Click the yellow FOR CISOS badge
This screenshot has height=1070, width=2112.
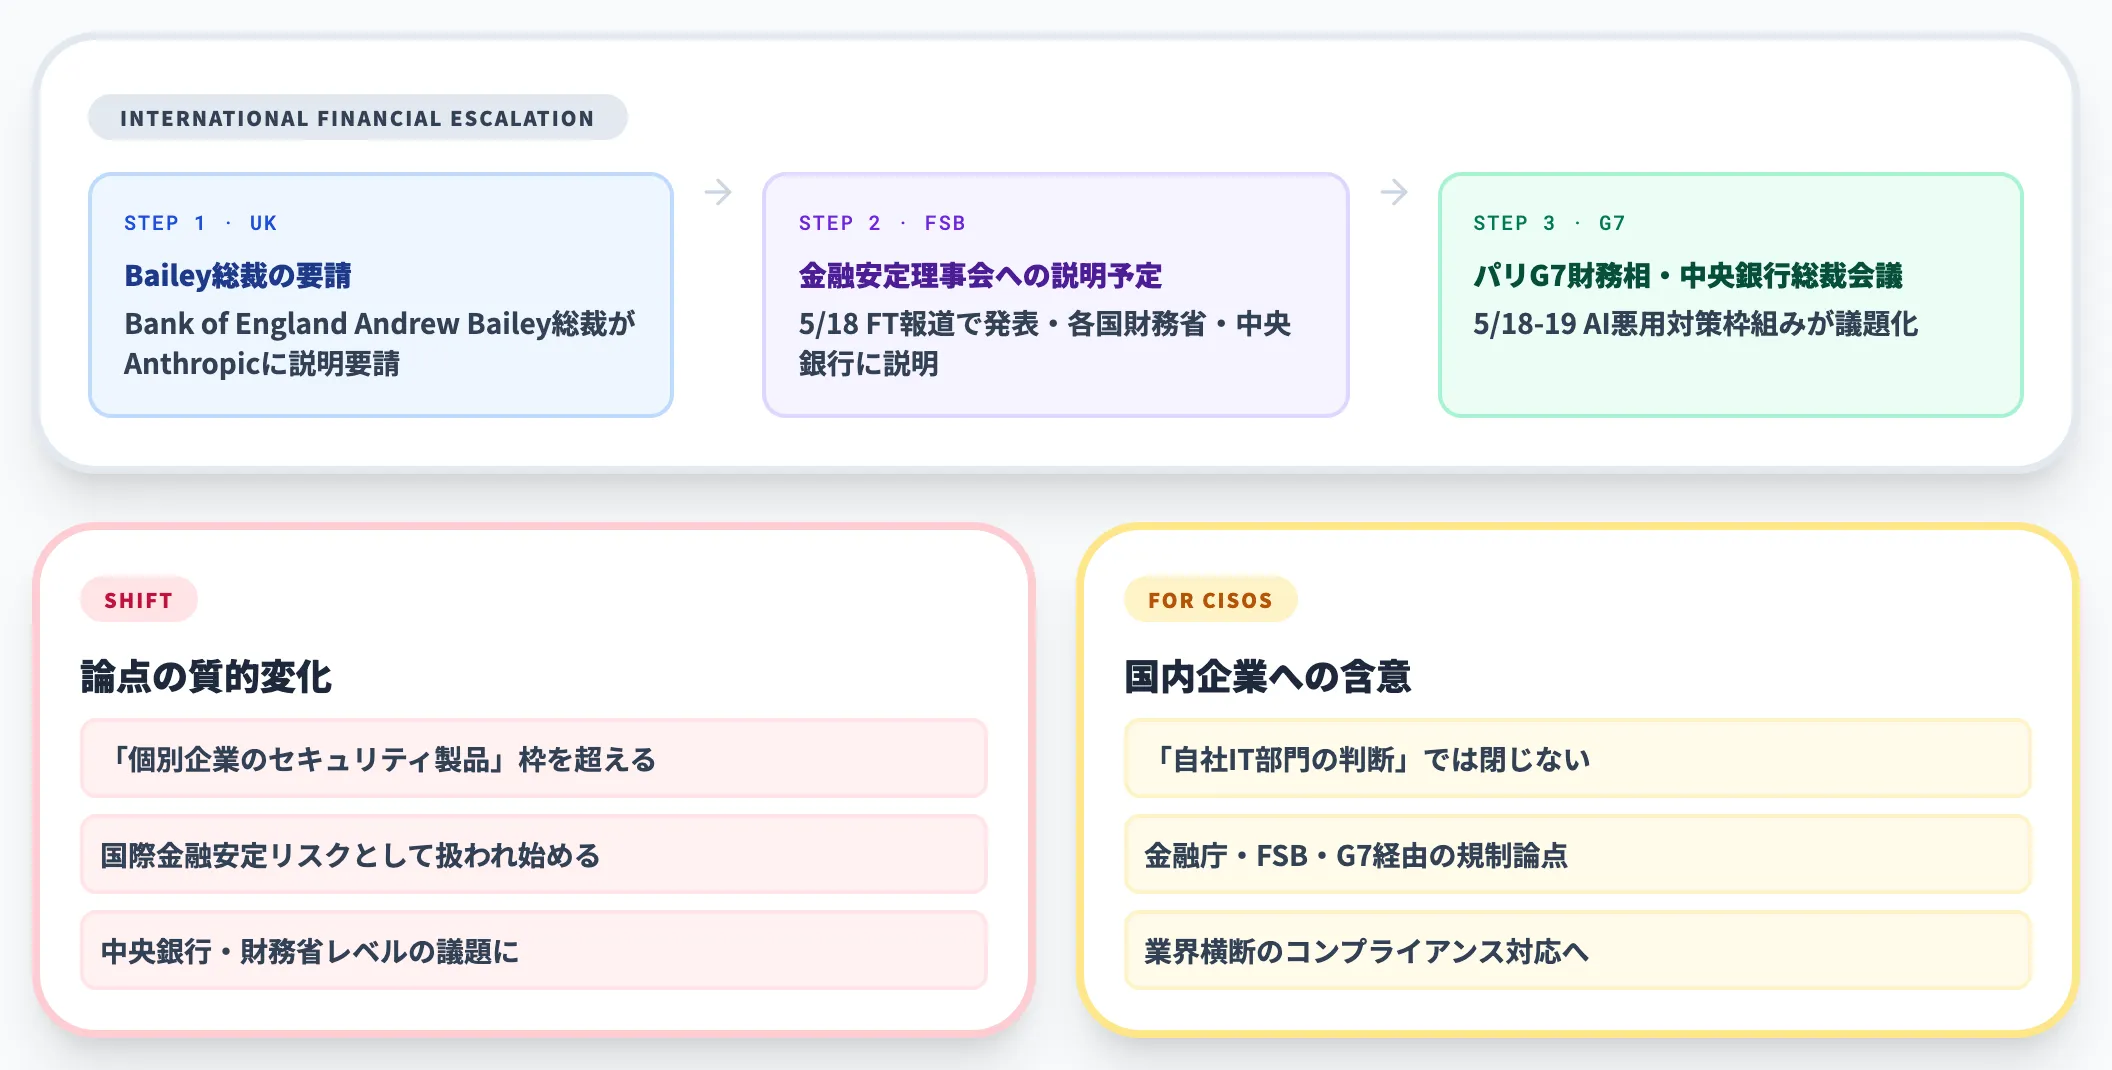click(1210, 600)
